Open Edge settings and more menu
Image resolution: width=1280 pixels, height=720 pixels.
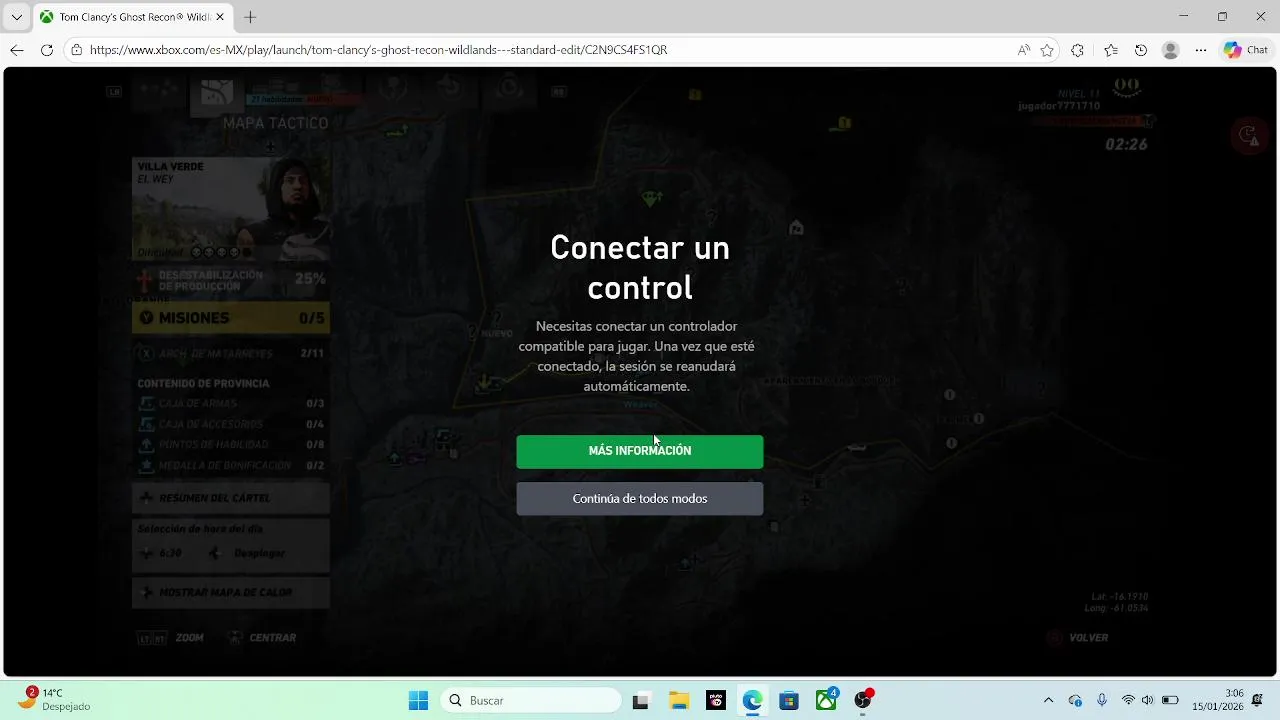tap(1201, 50)
